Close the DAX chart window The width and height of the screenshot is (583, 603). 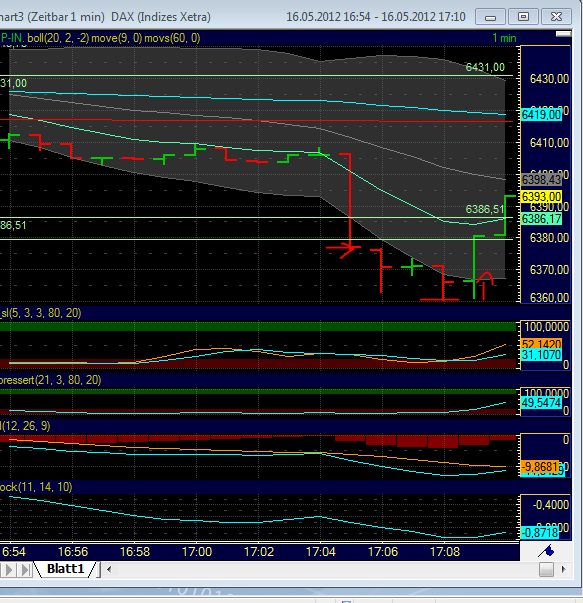pos(556,17)
